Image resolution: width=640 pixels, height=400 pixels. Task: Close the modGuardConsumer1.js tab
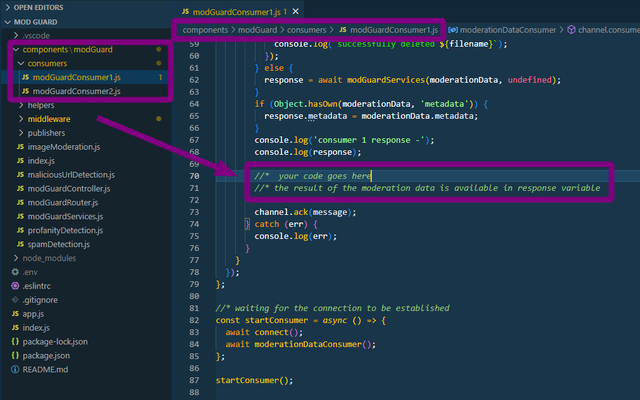pyautogui.click(x=296, y=11)
